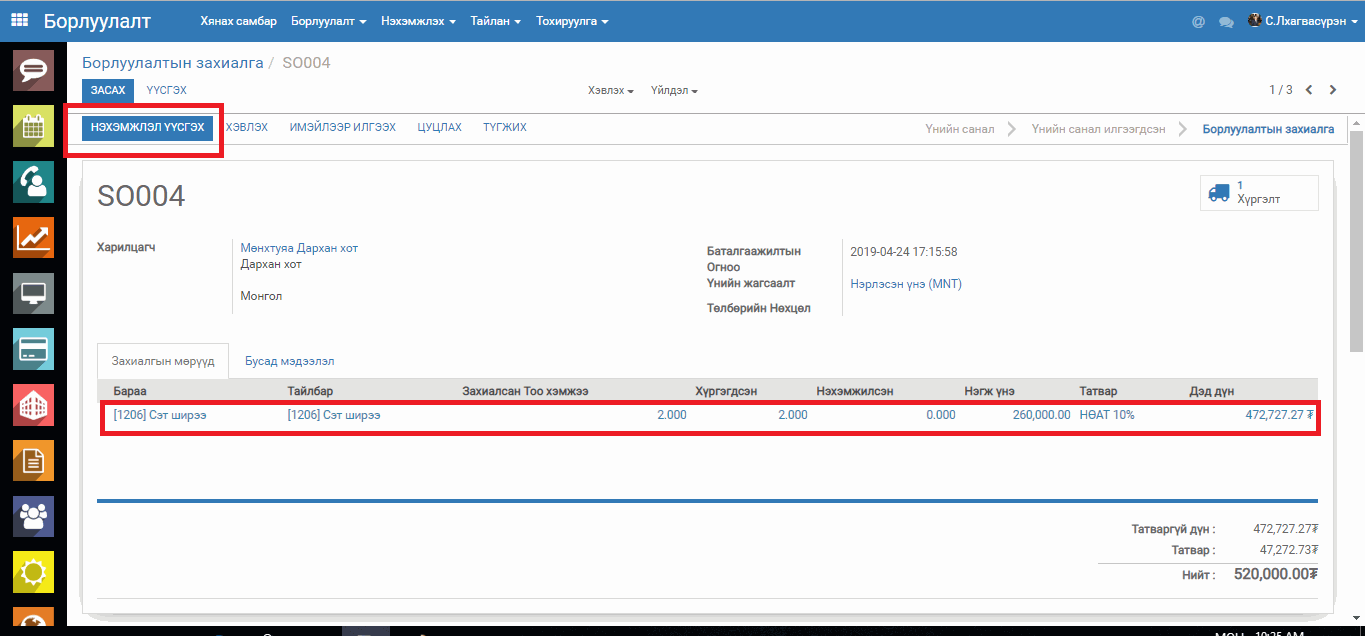This screenshot has width=1365, height=636.
Task: Click the НЭХЭМЖЛЭЛ ҮҮСГЭХ button
Action: (147, 128)
